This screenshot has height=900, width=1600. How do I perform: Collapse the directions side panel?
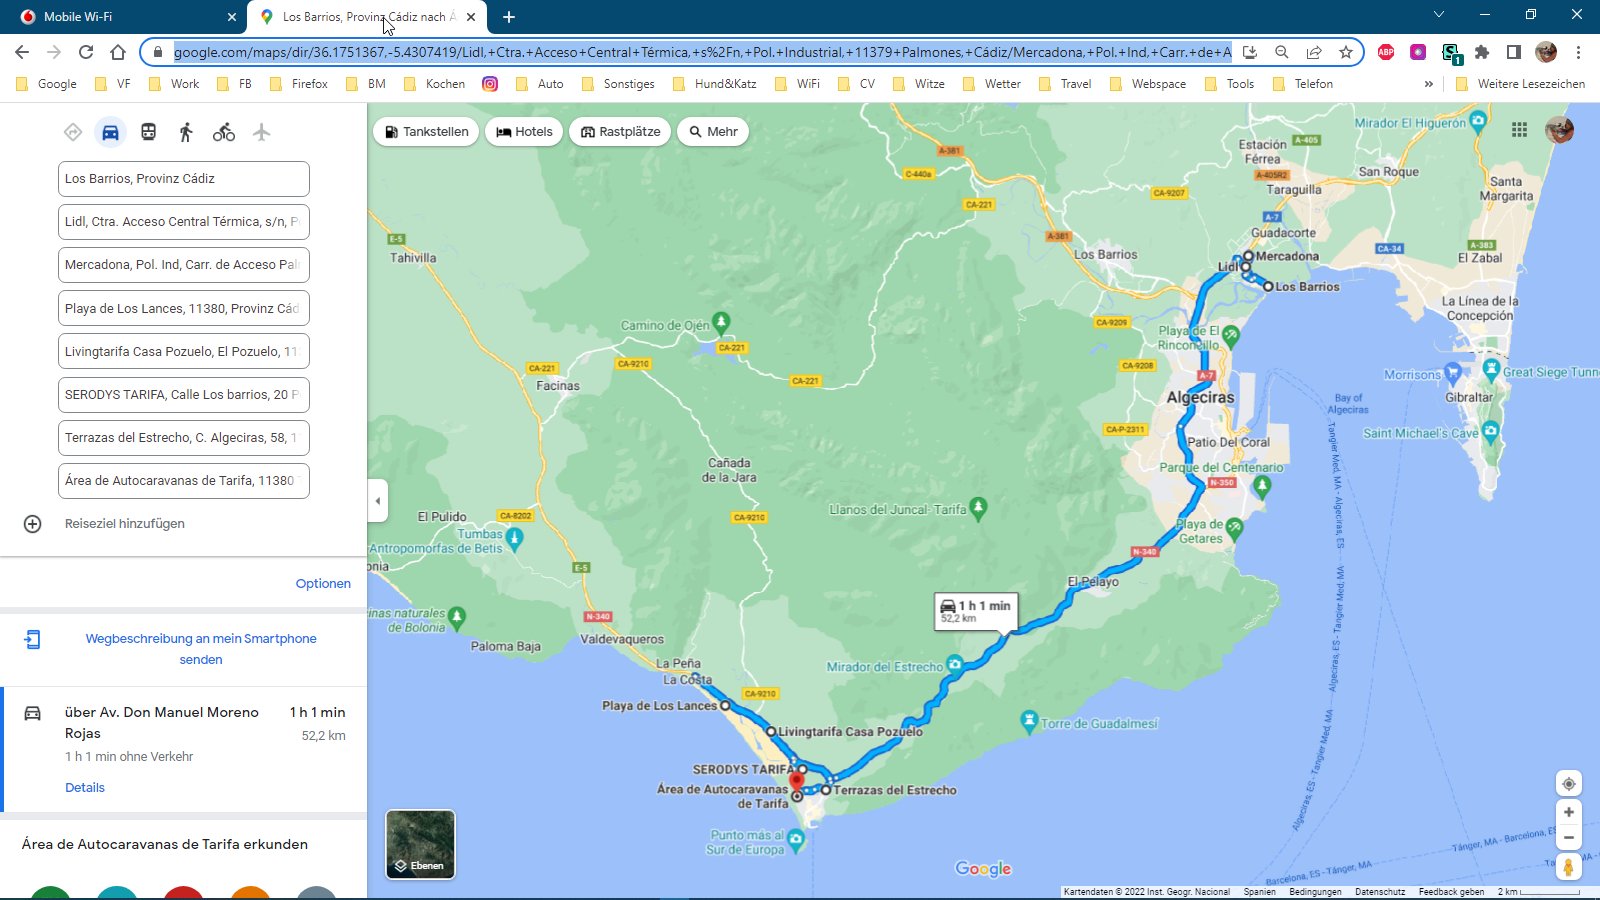(x=378, y=501)
